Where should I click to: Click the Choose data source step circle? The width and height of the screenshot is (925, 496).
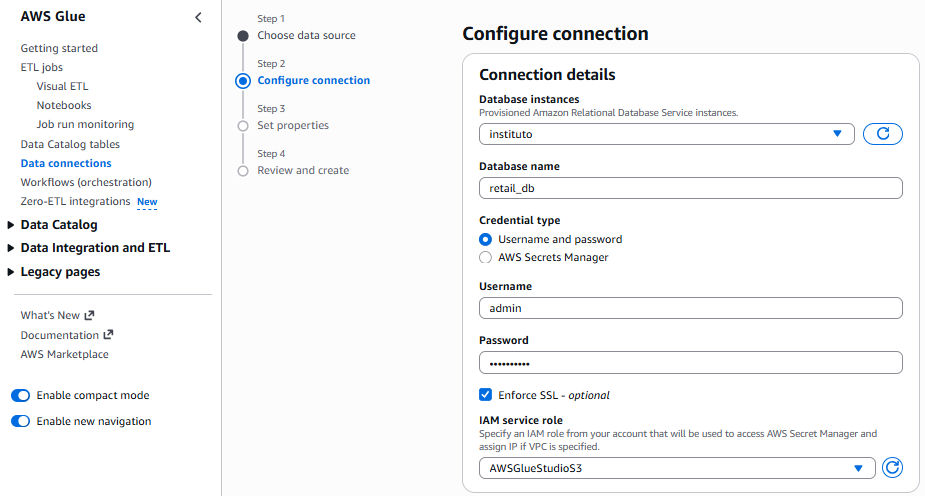(243, 36)
